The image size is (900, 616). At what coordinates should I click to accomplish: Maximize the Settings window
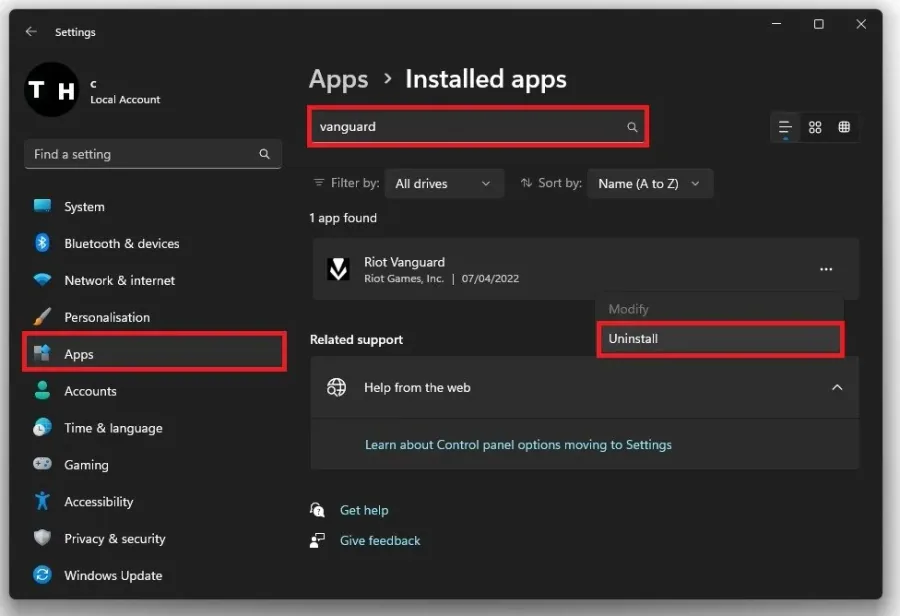[x=818, y=24]
